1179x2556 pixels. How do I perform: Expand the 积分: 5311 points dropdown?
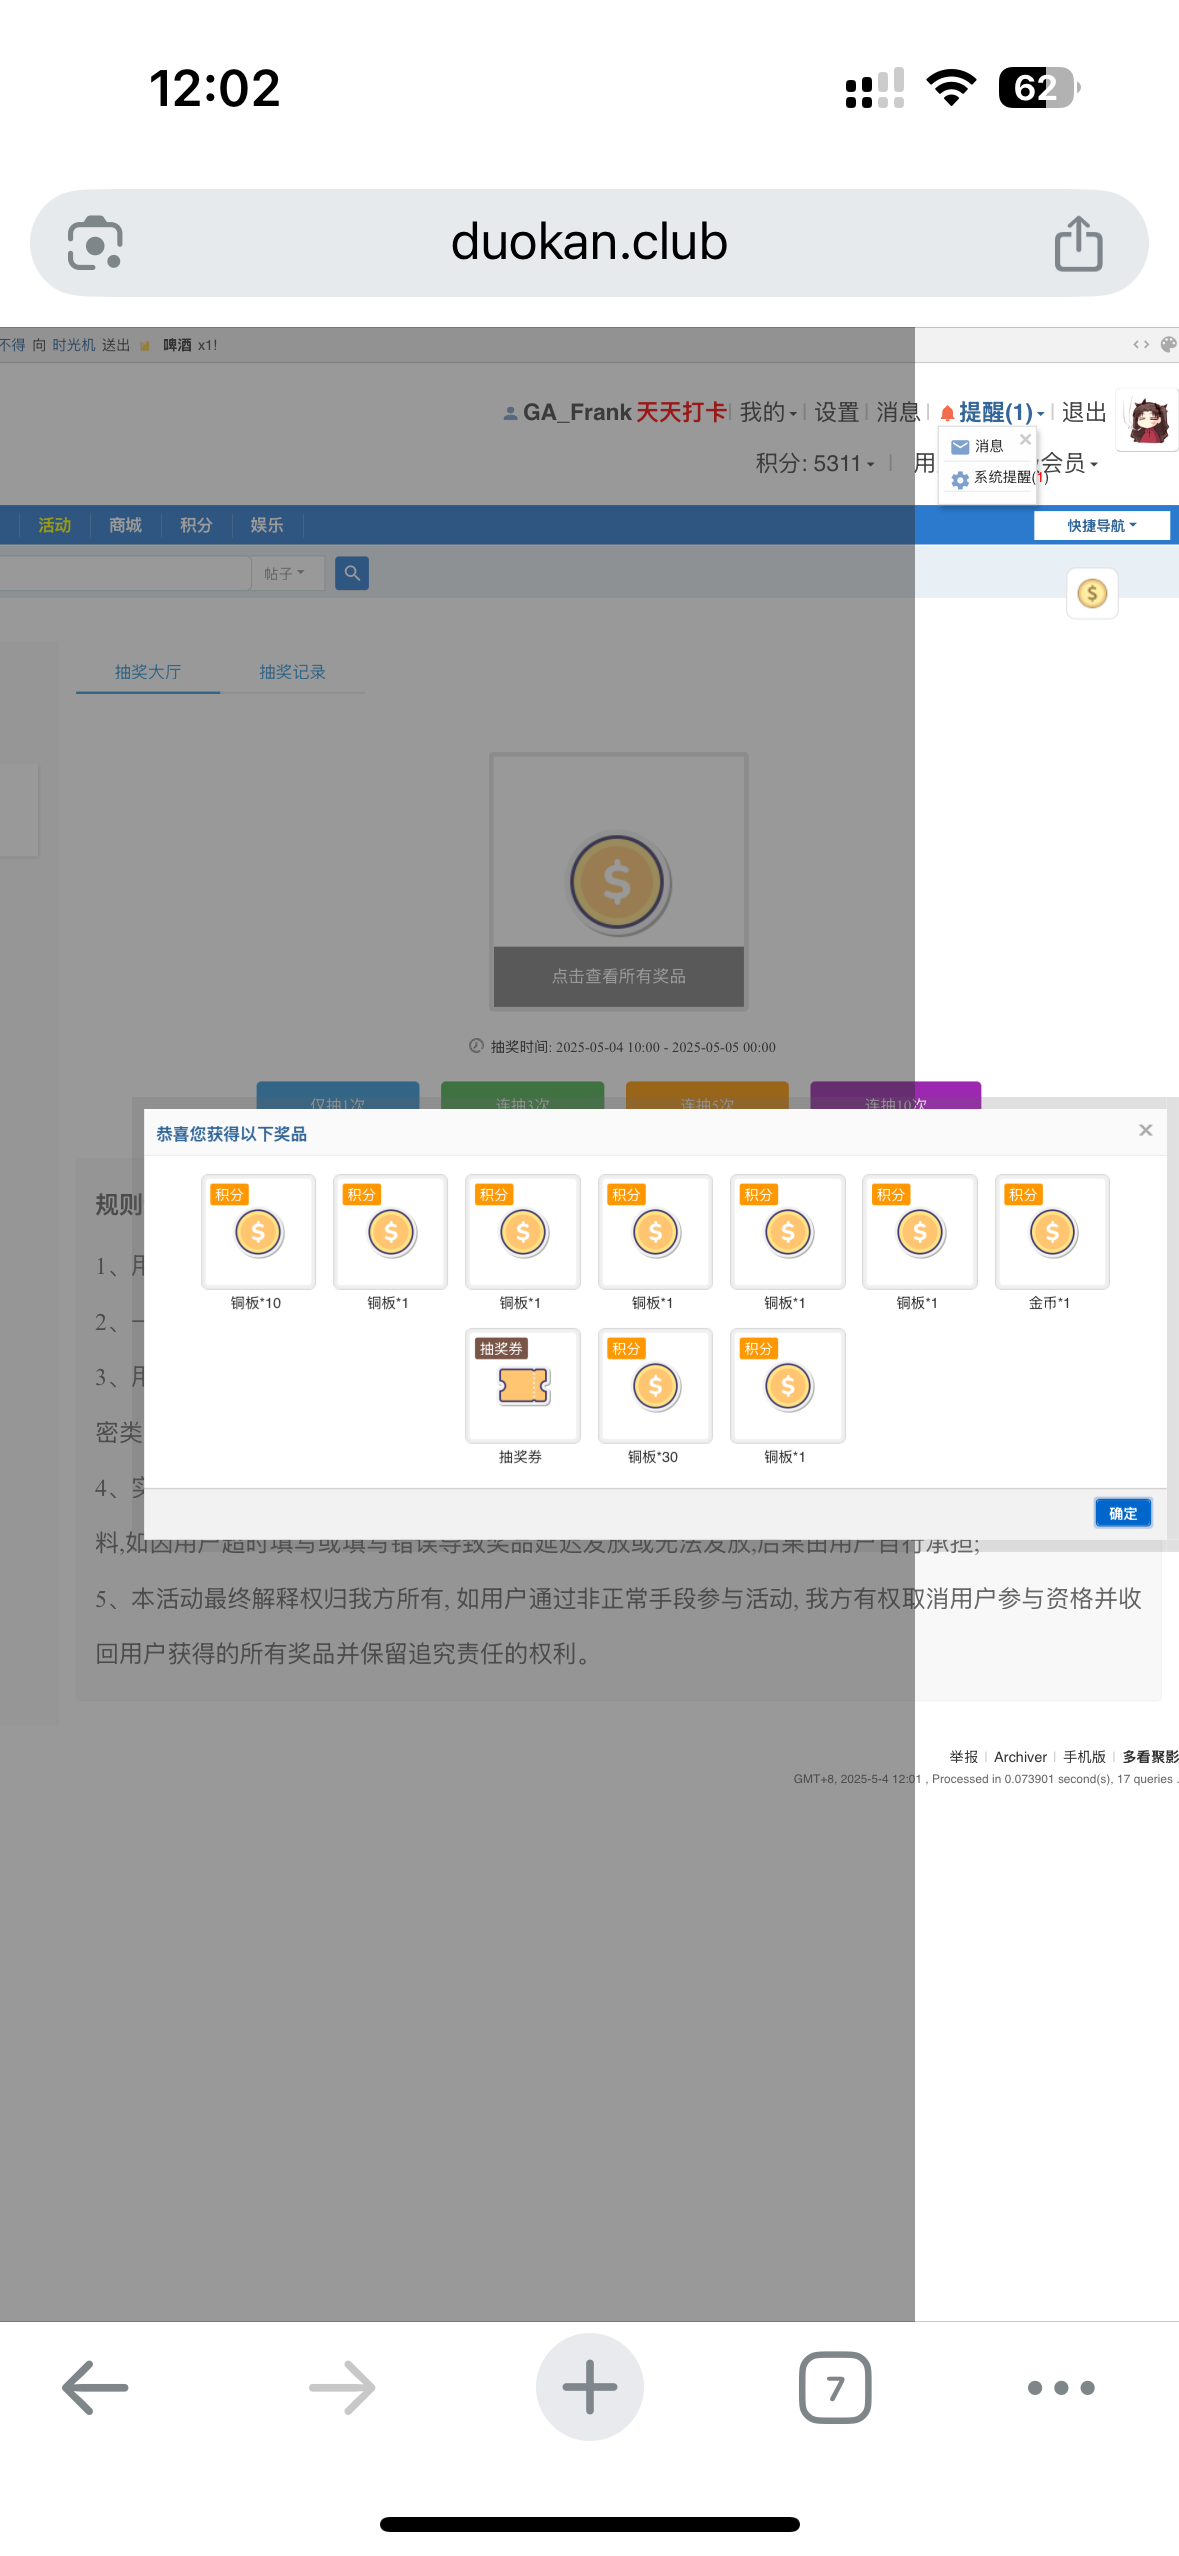[x=814, y=463]
